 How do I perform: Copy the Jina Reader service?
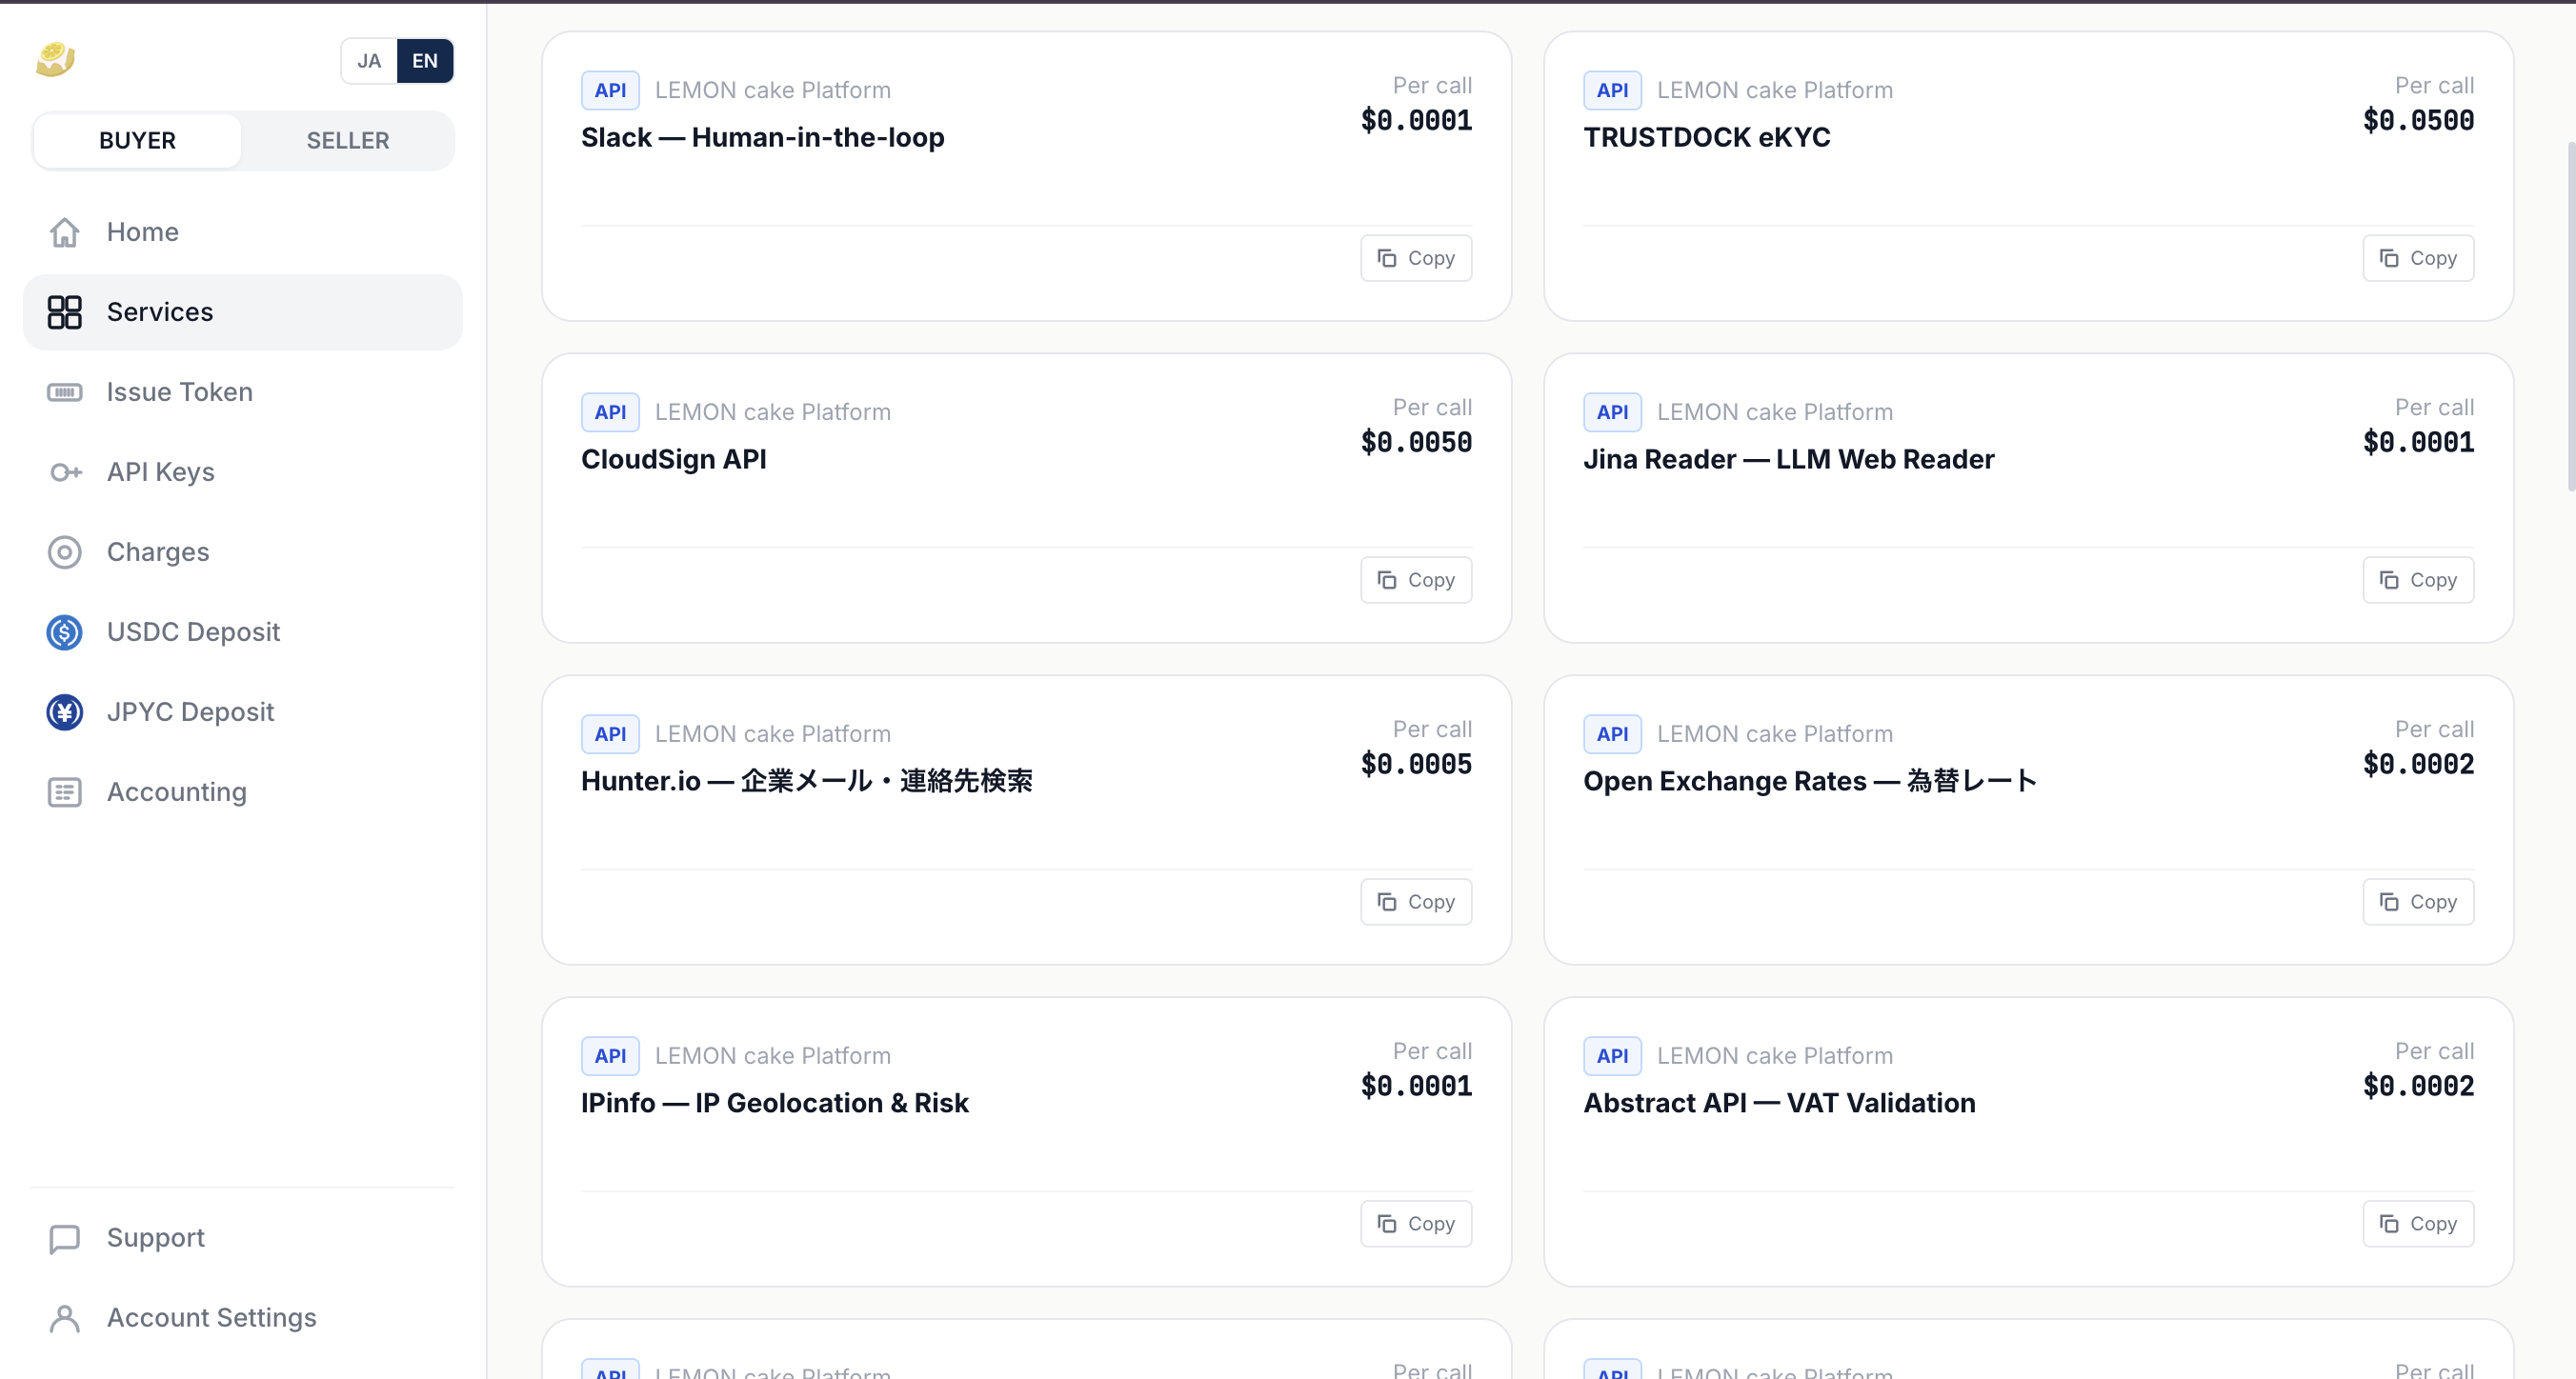(x=2418, y=580)
